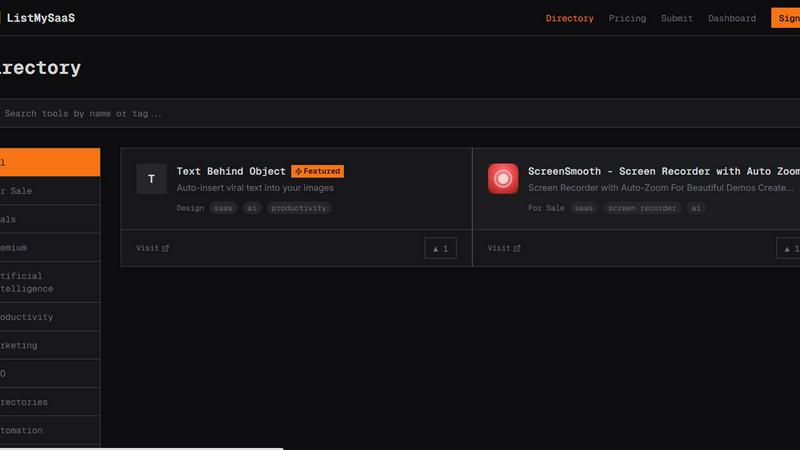This screenshot has height=450, width=800.
Task: Click ai tag on Text Behind Object
Action: [252, 208]
